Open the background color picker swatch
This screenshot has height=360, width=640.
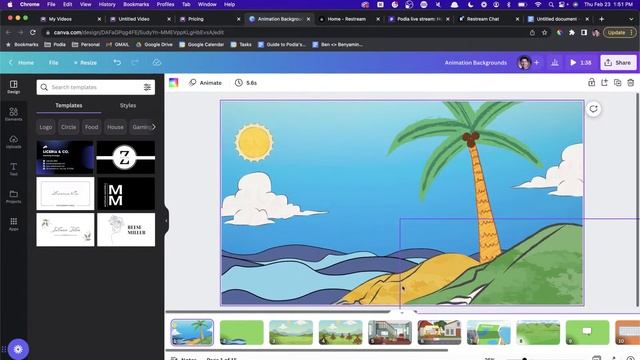coord(173,82)
